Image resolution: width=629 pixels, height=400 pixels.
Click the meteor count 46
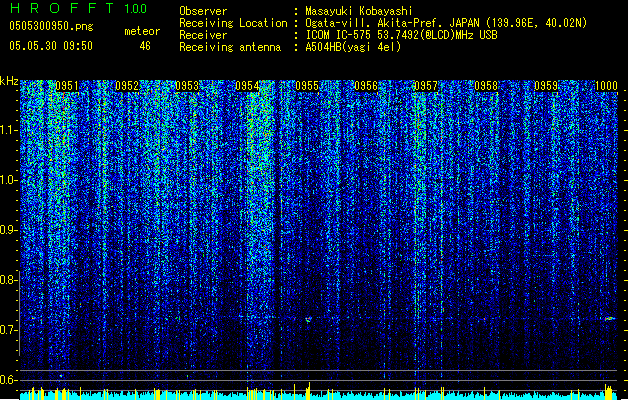[x=145, y=46]
